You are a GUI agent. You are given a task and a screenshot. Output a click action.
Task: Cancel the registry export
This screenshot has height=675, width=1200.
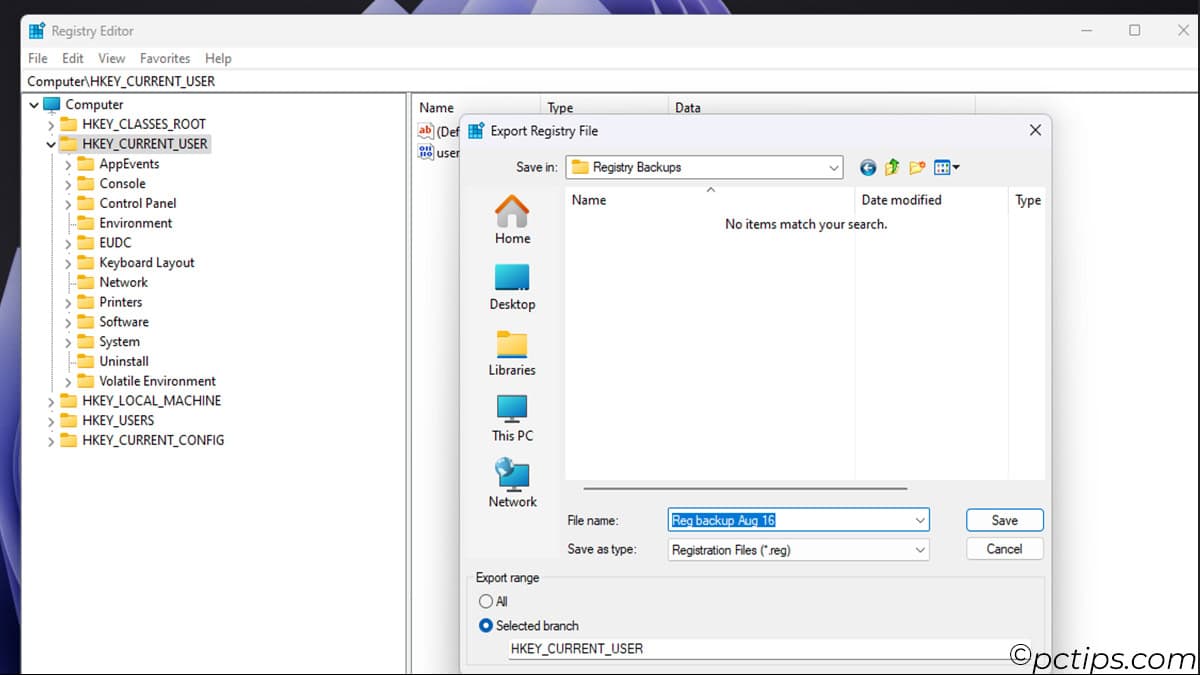[x=1004, y=548]
